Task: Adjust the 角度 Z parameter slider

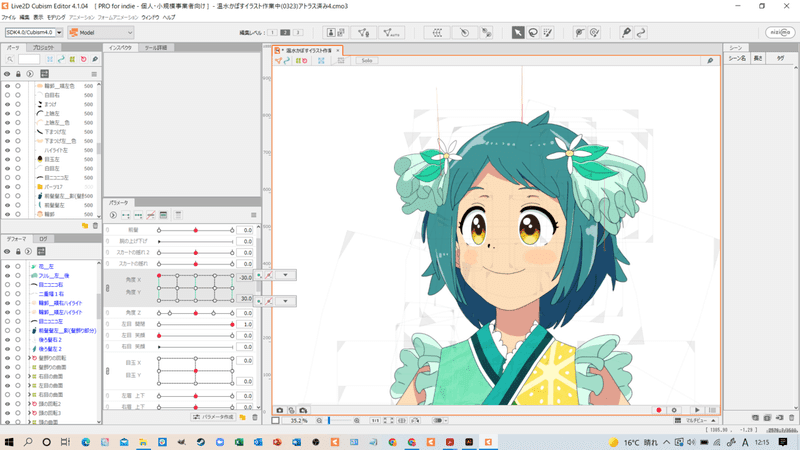Action: point(195,313)
